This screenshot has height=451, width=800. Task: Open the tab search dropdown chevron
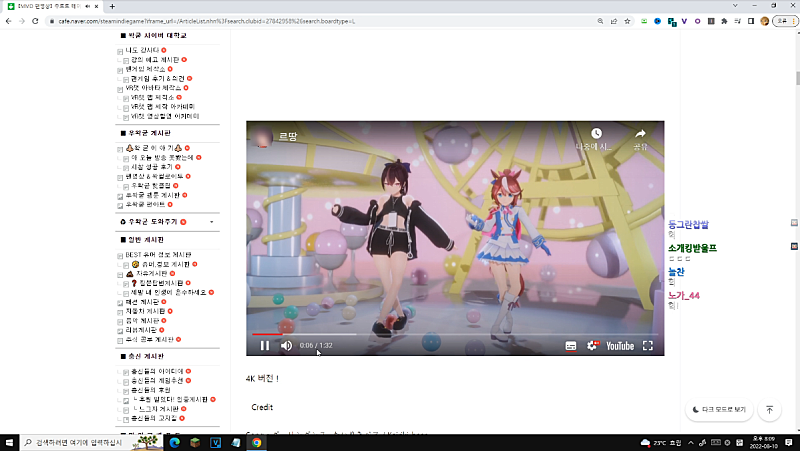tap(735, 6)
